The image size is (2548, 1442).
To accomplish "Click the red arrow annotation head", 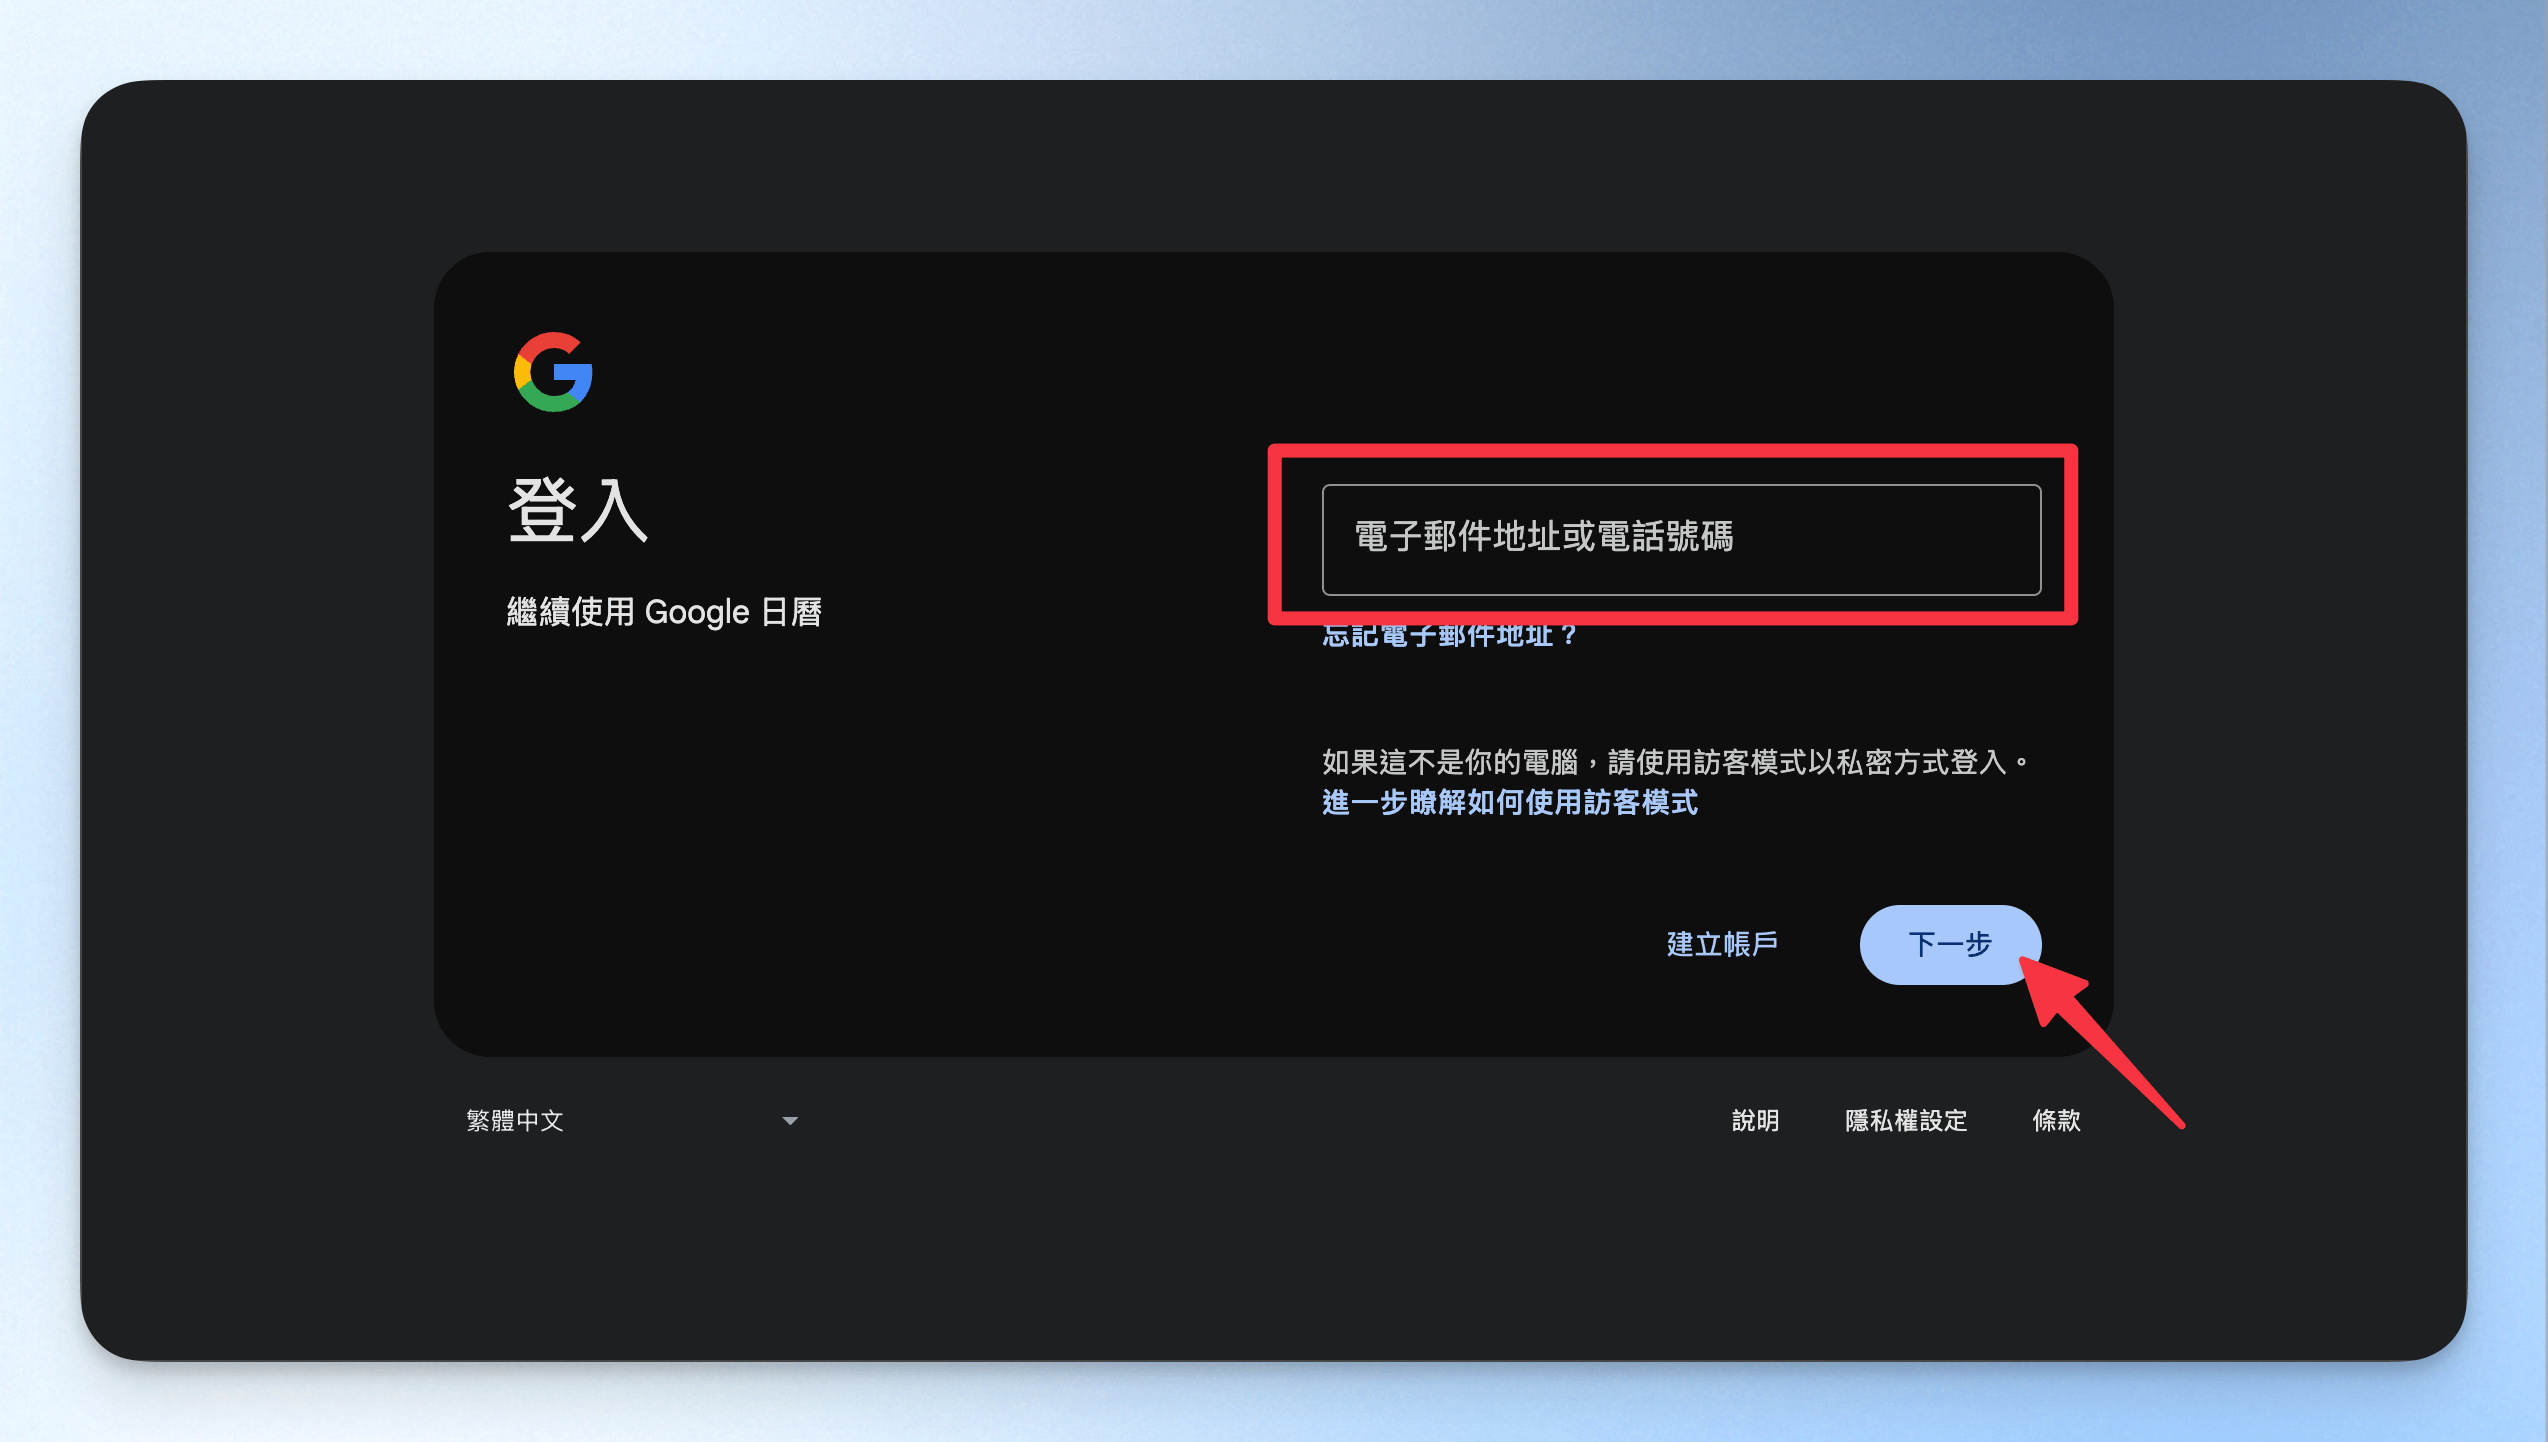I will pos(2050,988).
